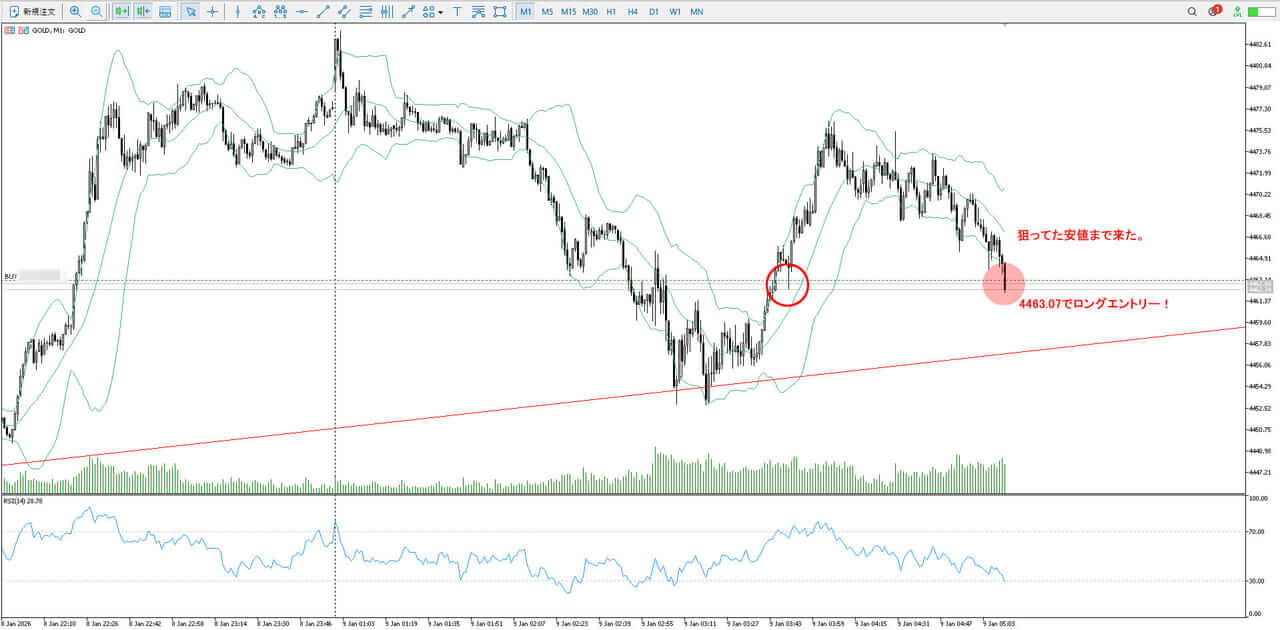This screenshot has height=630, width=1280.
Task: Open the search magnifier icon
Action: pyautogui.click(x=1191, y=12)
